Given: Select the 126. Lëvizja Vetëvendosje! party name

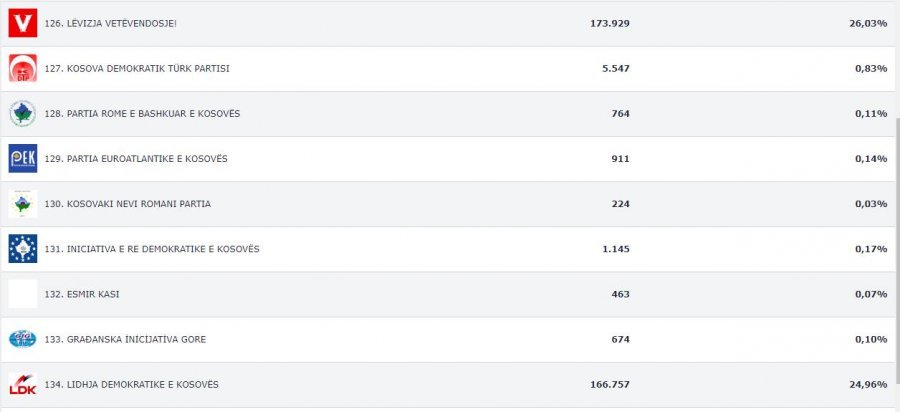Looking at the screenshot, I should pyautogui.click(x=111, y=24).
